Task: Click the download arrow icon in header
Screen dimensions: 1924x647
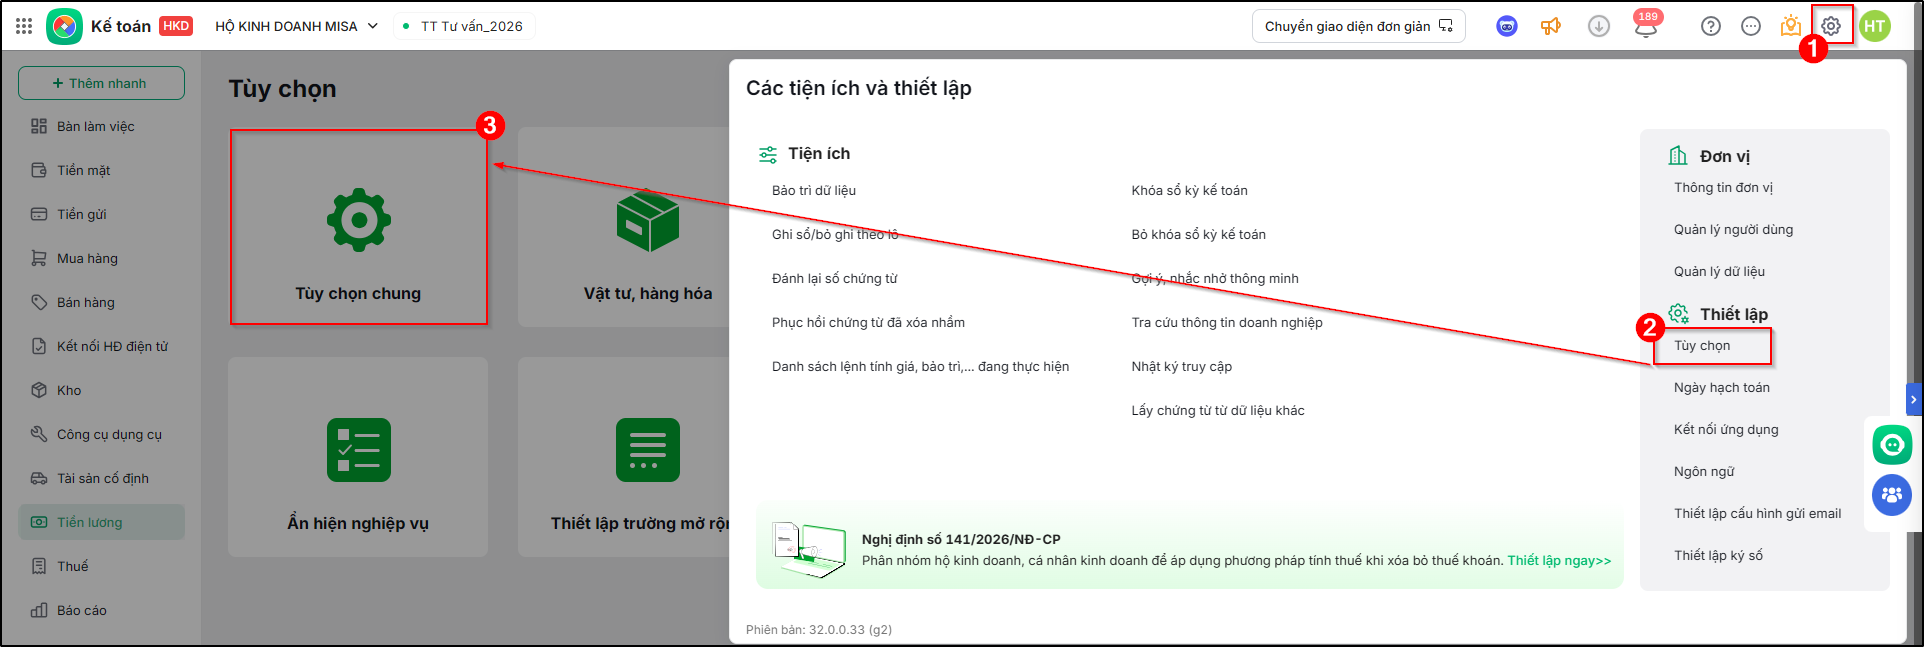Action: [1599, 26]
